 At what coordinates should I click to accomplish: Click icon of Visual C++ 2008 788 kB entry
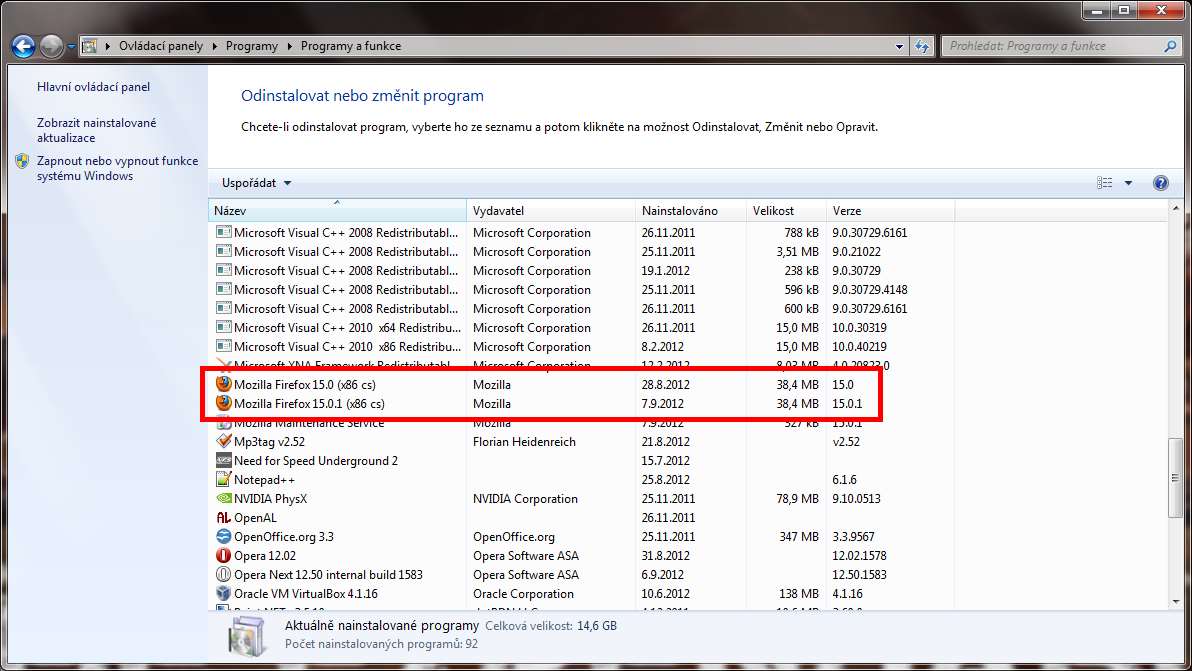(x=224, y=232)
